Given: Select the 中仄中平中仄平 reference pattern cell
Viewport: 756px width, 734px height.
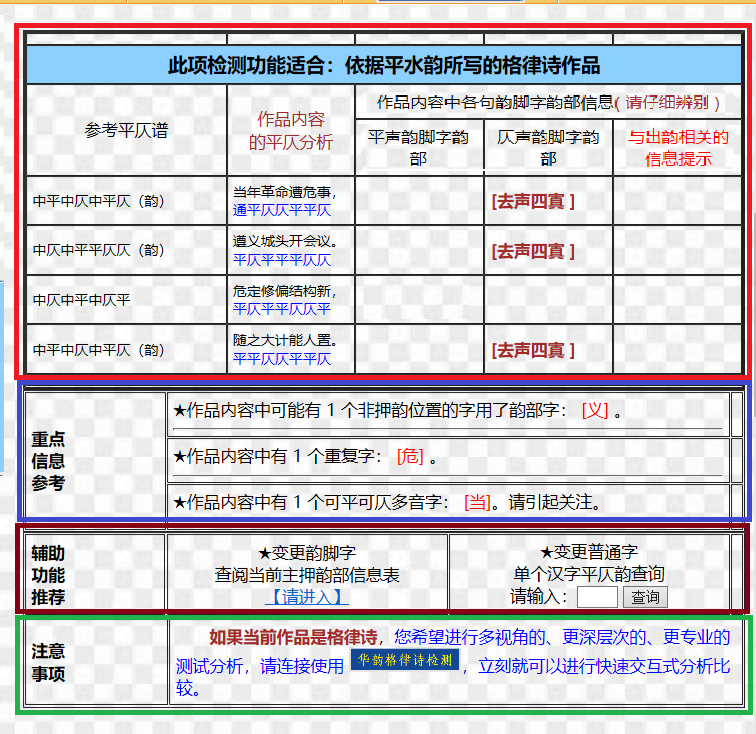Looking at the screenshot, I should click(82, 300).
